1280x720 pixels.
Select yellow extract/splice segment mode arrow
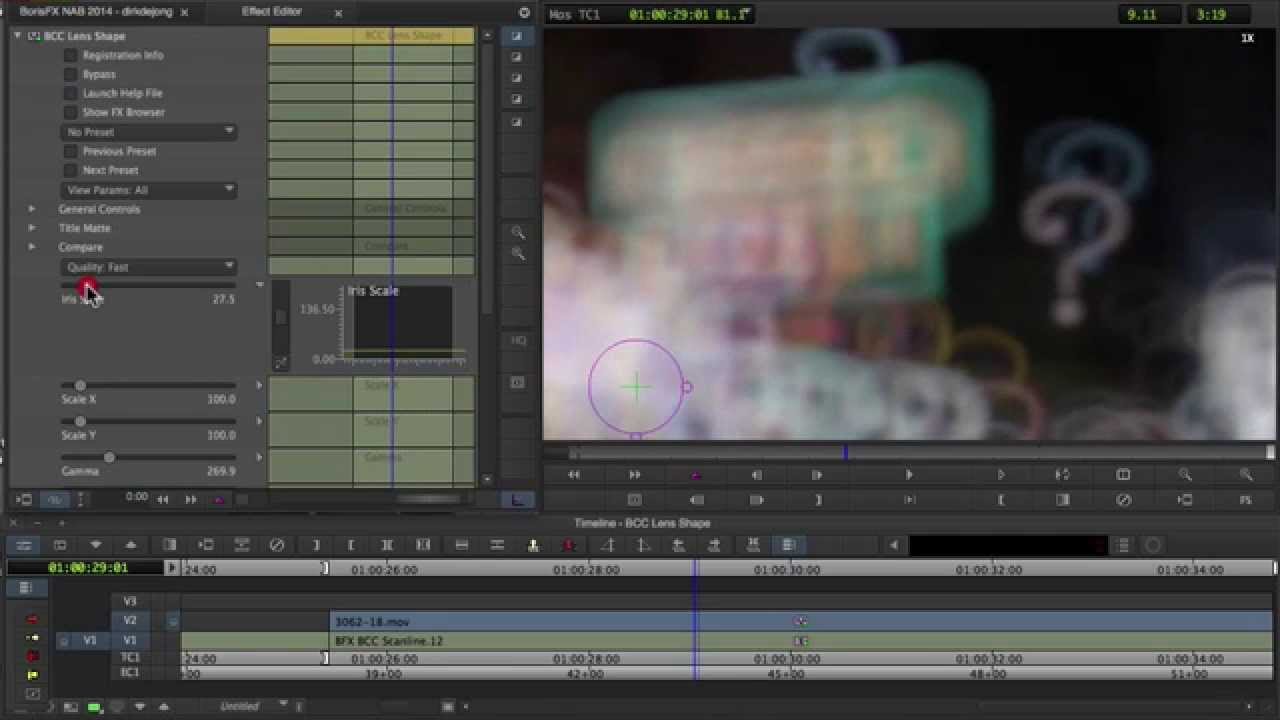coord(32,638)
